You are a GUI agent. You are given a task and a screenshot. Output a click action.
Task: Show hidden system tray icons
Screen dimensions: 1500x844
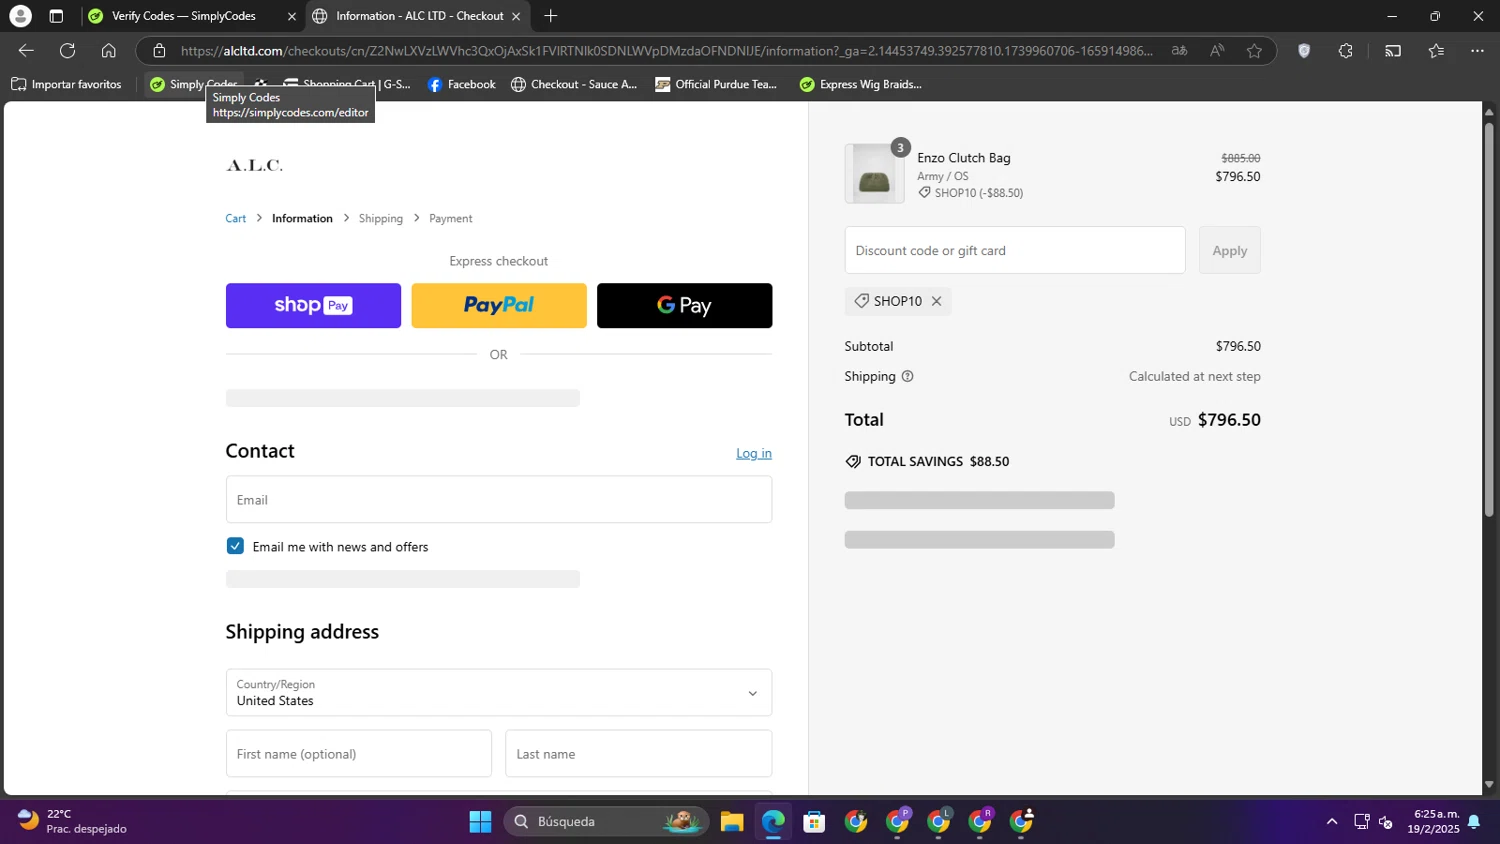[x=1332, y=822]
